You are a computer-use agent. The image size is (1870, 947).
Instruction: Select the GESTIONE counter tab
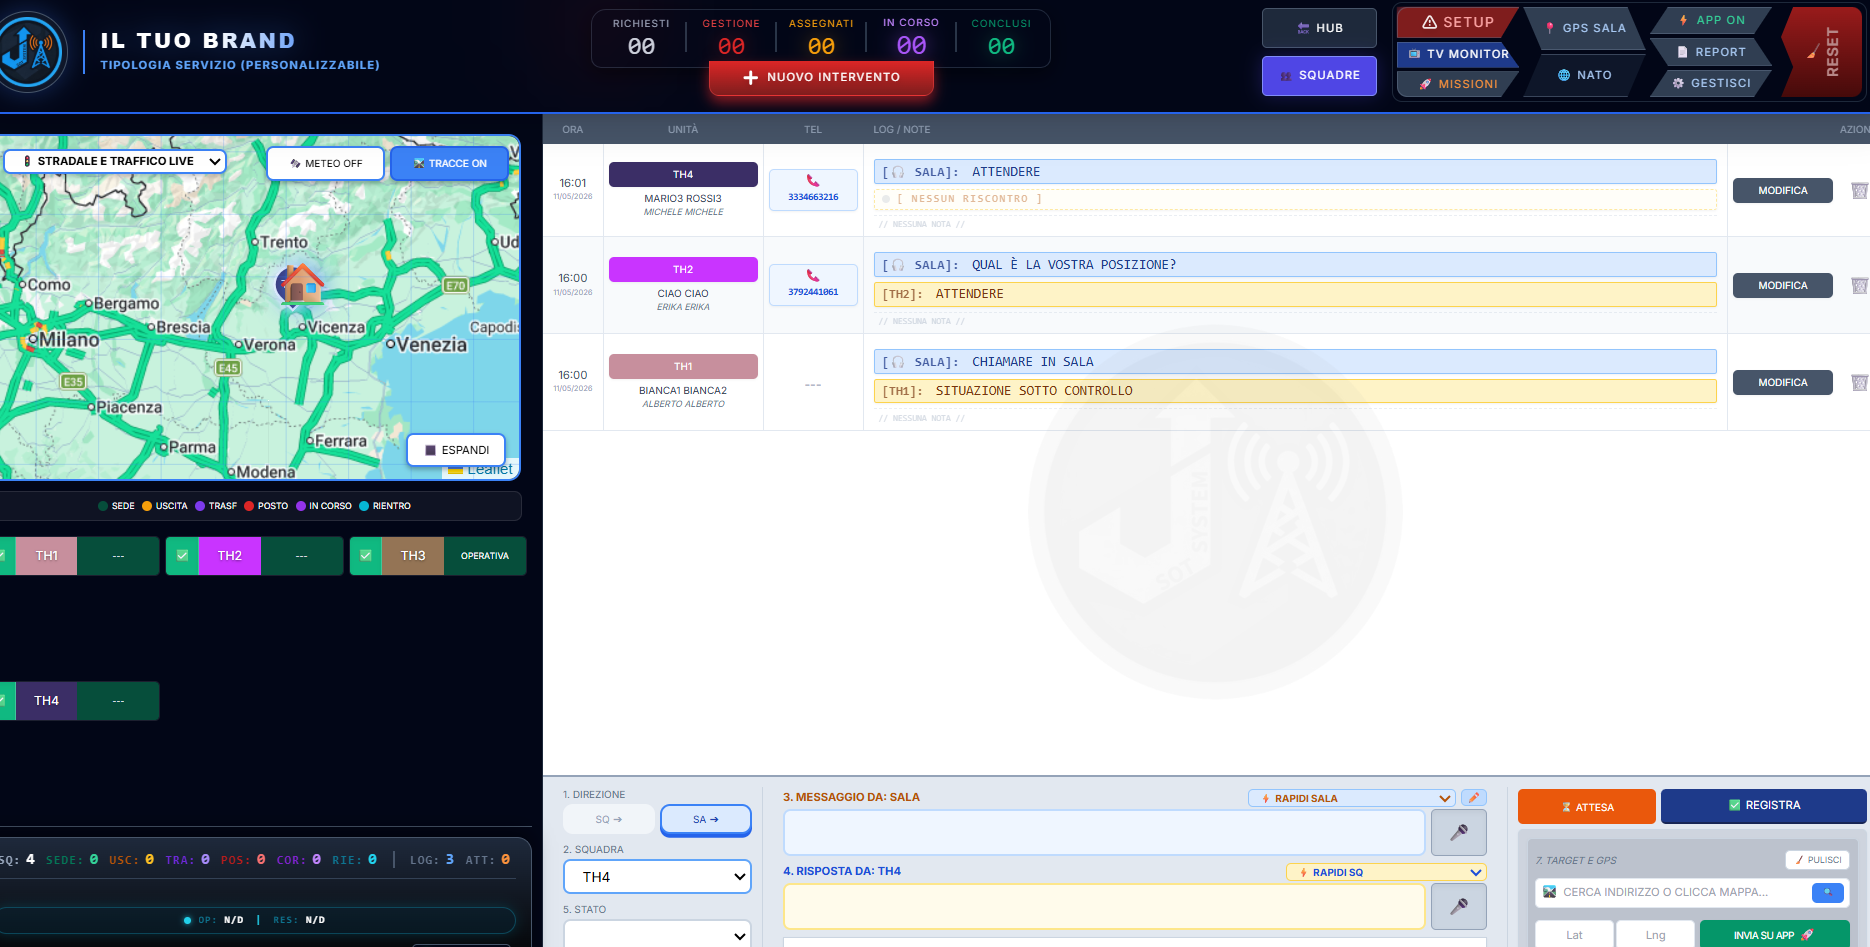click(x=731, y=38)
